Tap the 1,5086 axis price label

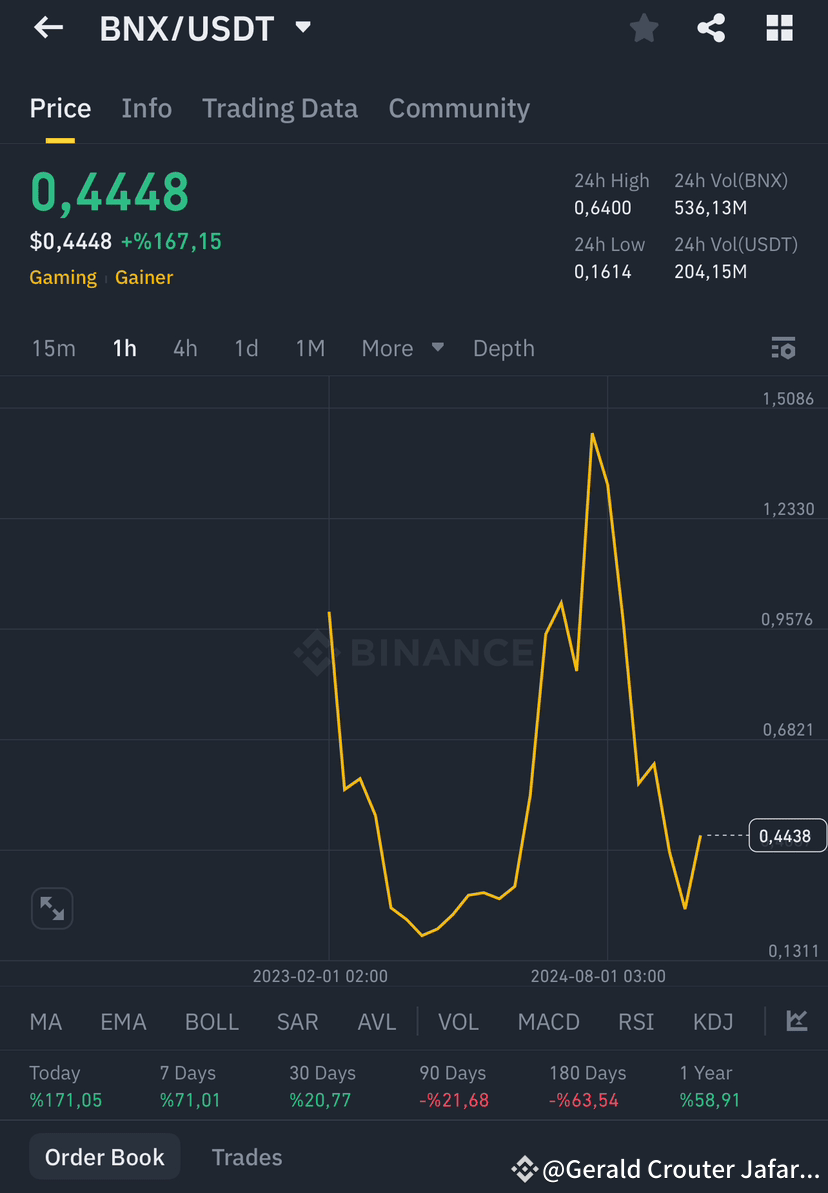coord(788,399)
